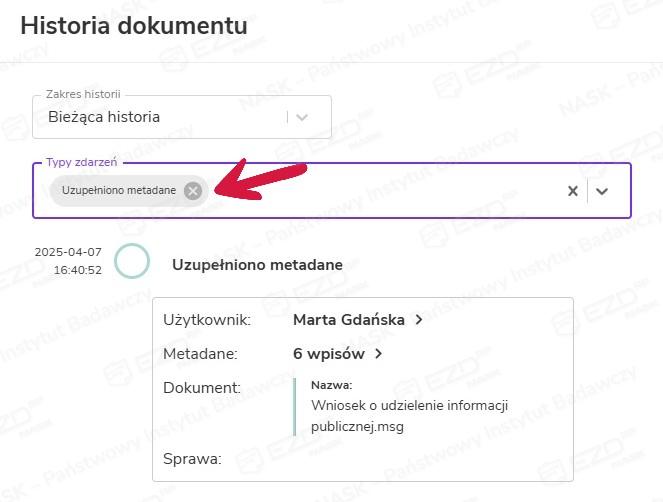Open Zakres historii dropdown chevron
663x502 pixels.
pos(302,117)
